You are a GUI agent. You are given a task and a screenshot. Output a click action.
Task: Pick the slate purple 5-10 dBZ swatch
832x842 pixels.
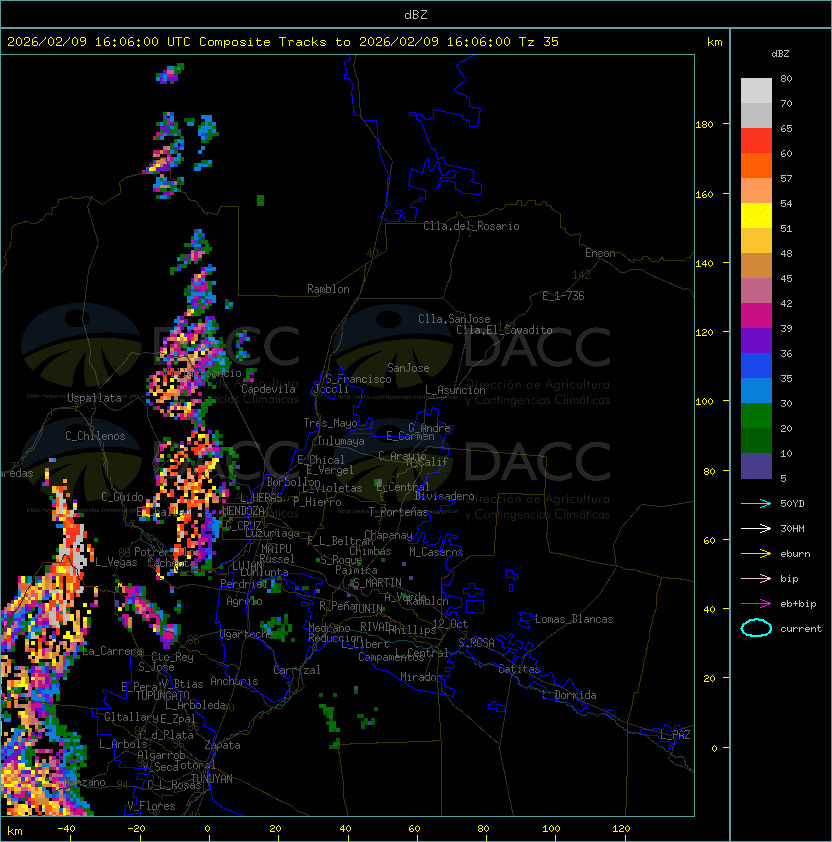pyautogui.click(x=756, y=466)
